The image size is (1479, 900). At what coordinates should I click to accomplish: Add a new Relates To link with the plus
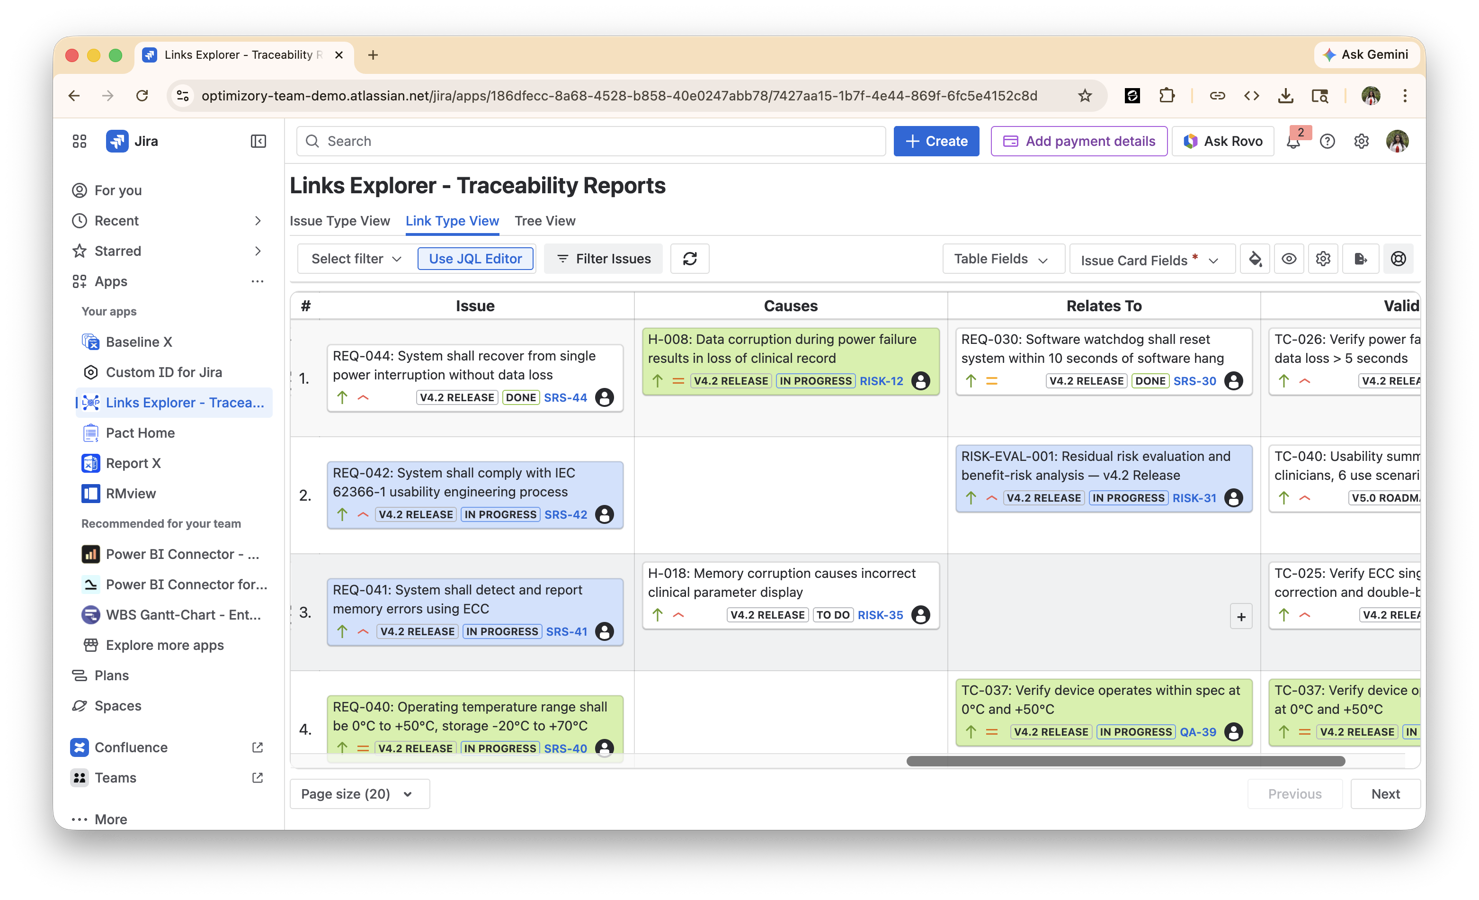click(1241, 616)
